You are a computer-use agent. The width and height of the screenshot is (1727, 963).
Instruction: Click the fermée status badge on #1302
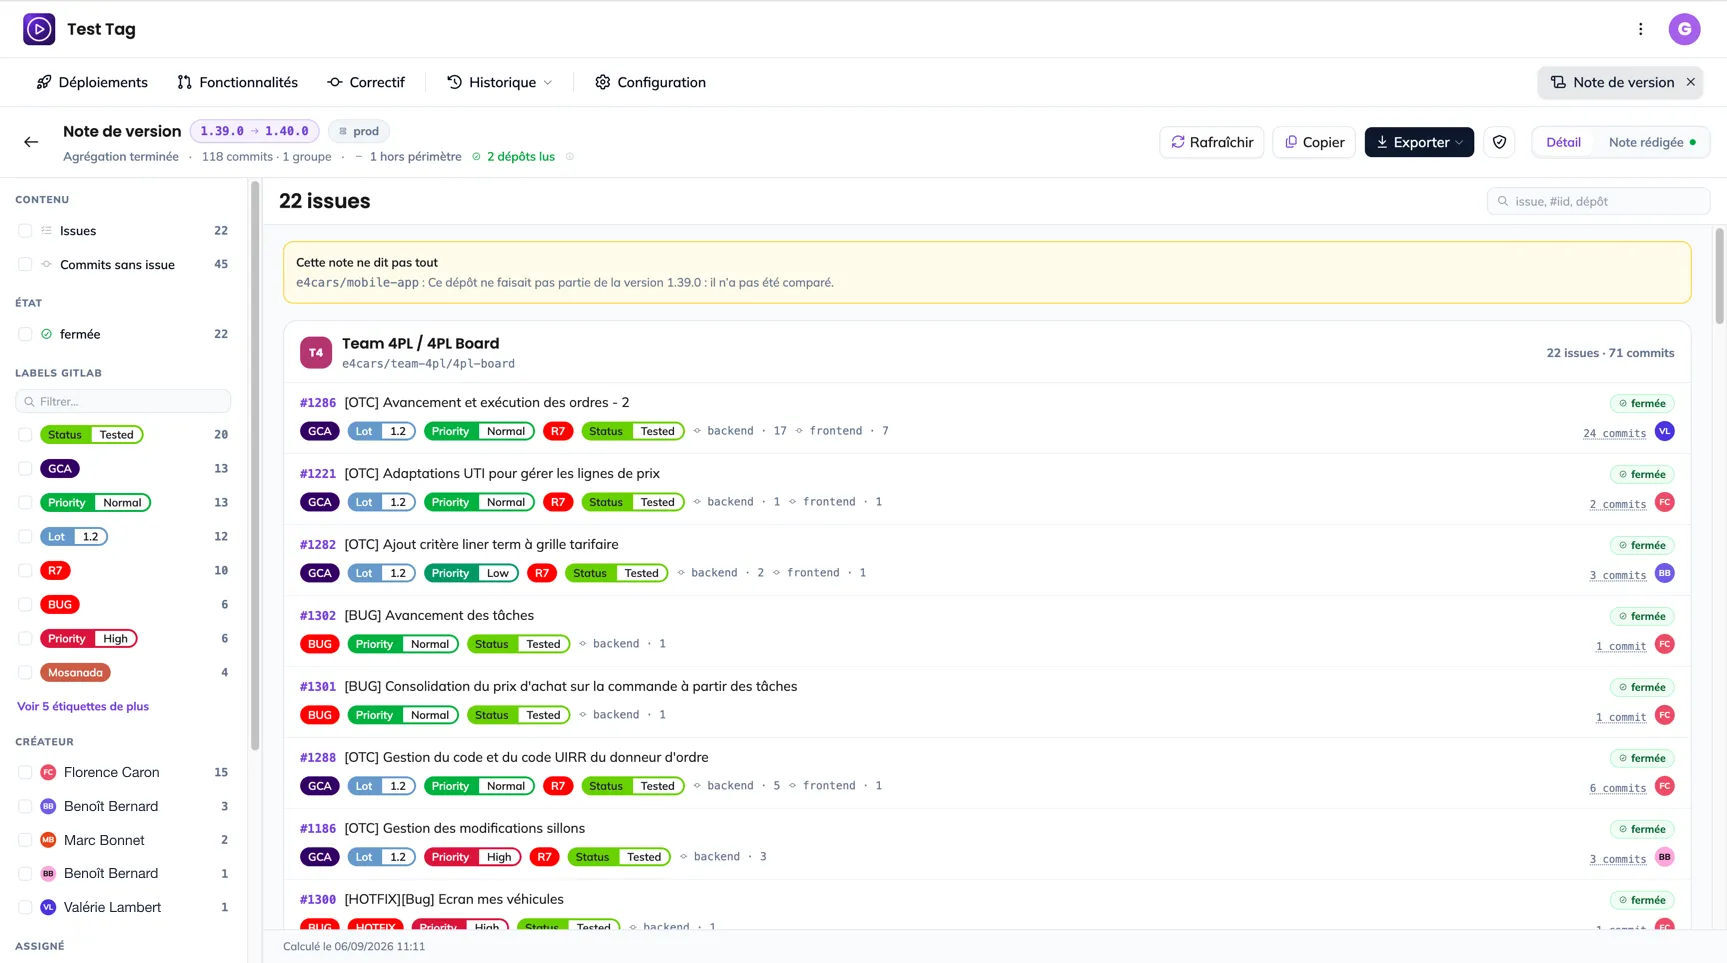[x=1642, y=616]
